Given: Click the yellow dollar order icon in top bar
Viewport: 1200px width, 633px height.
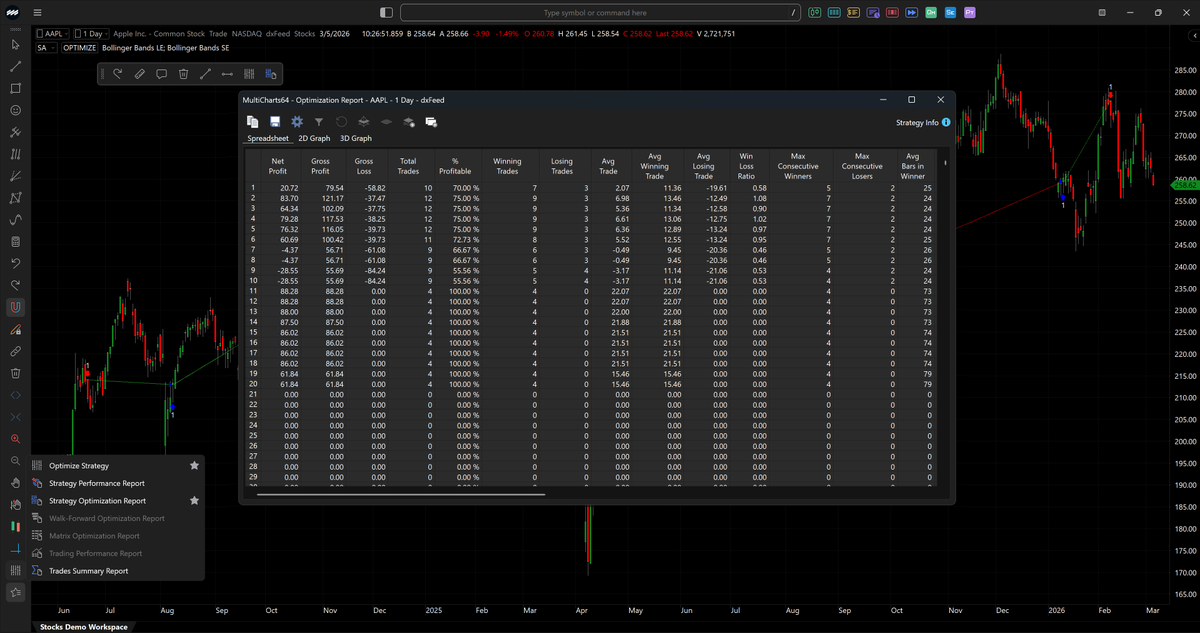Looking at the screenshot, I should point(853,13).
